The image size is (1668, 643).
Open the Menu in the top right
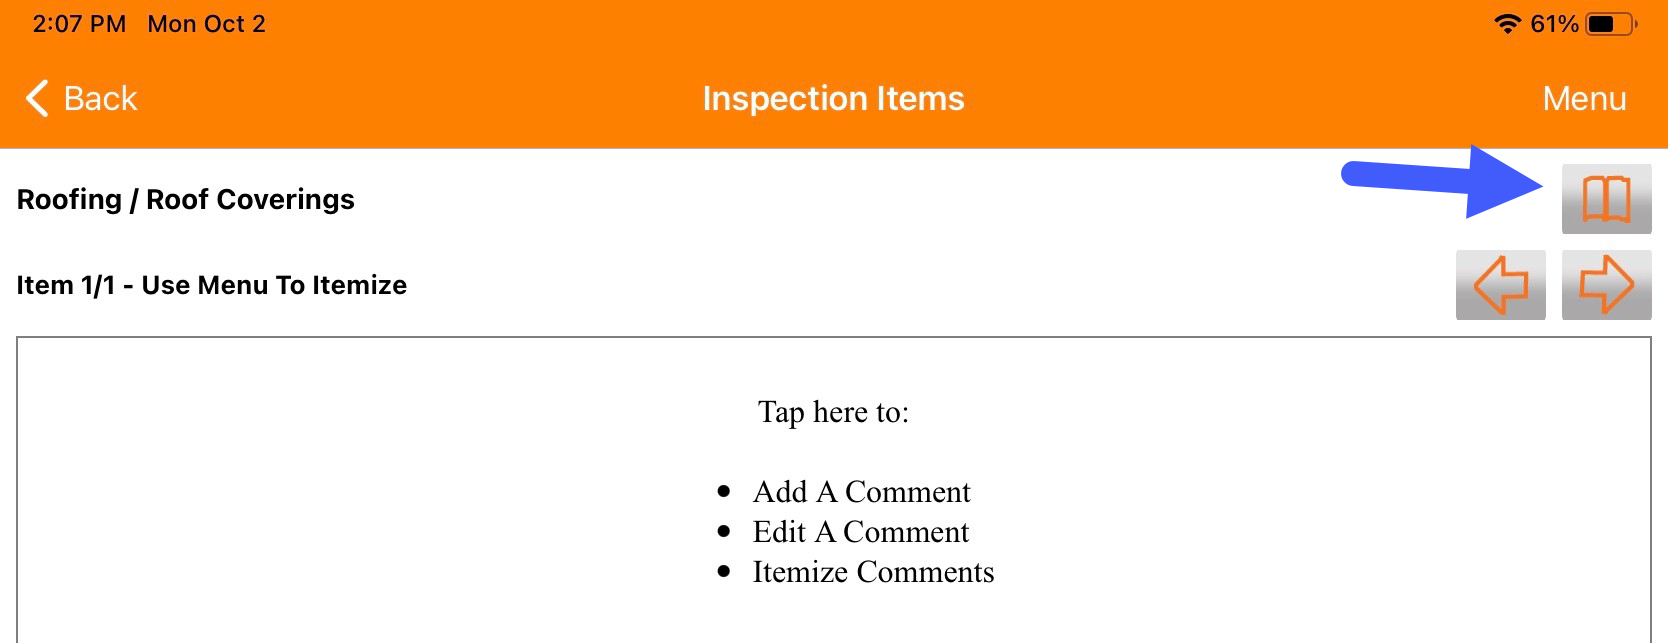pos(1584,98)
